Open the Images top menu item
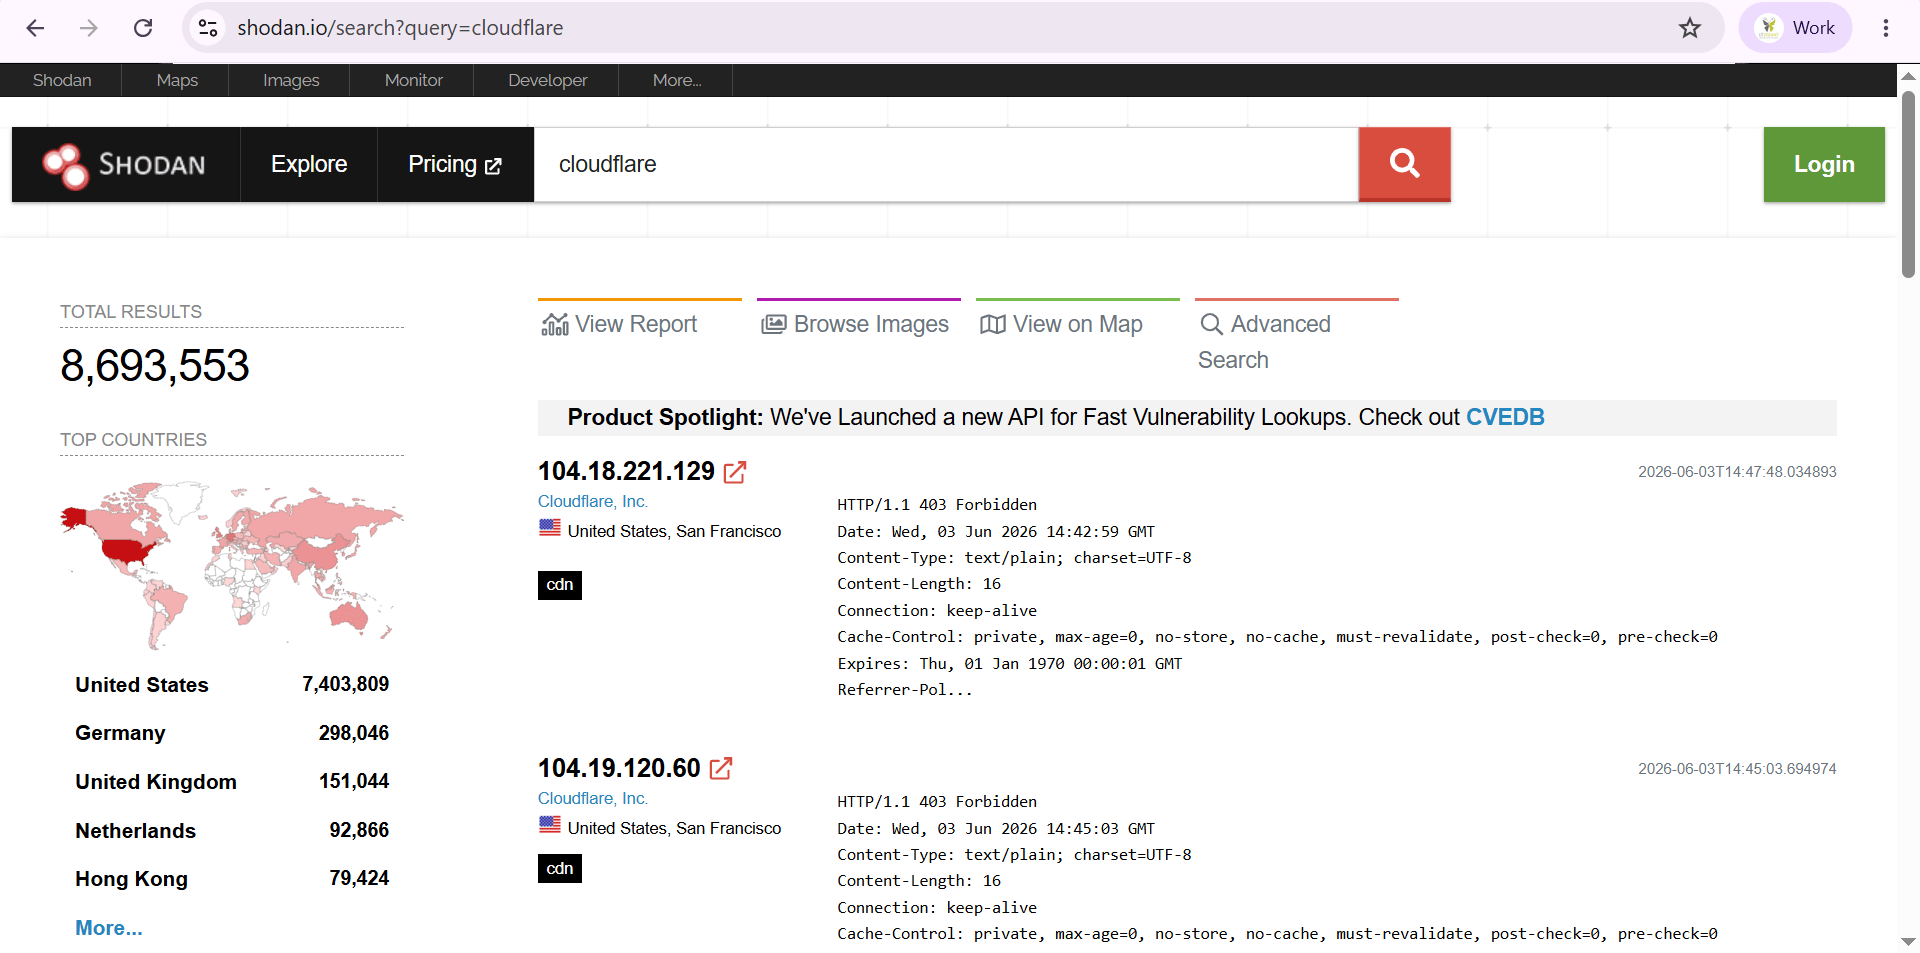Viewport: 1920px width, 953px height. 291,80
